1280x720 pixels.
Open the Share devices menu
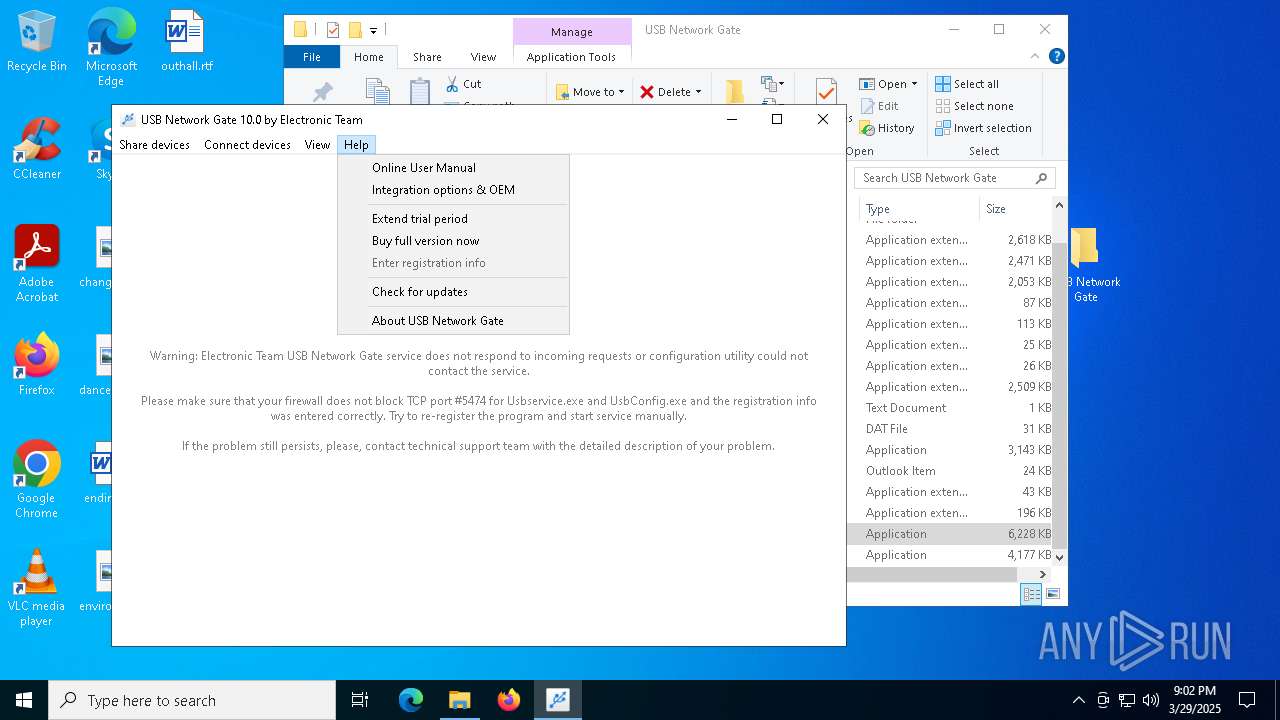point(154,145)
